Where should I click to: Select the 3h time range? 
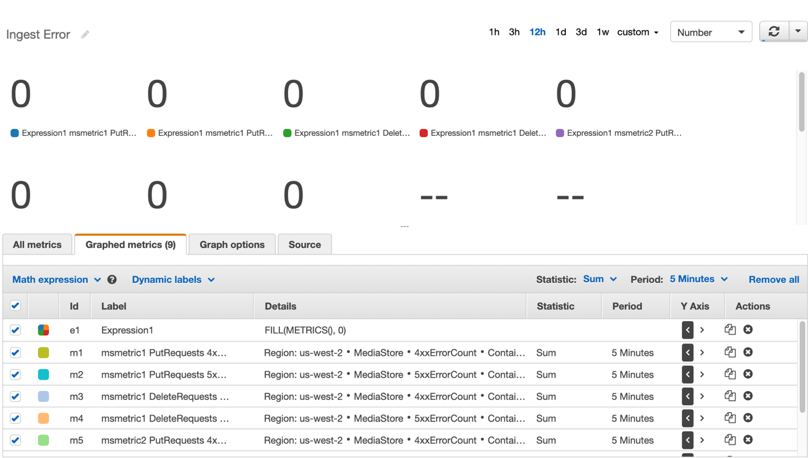coord(514,32)
